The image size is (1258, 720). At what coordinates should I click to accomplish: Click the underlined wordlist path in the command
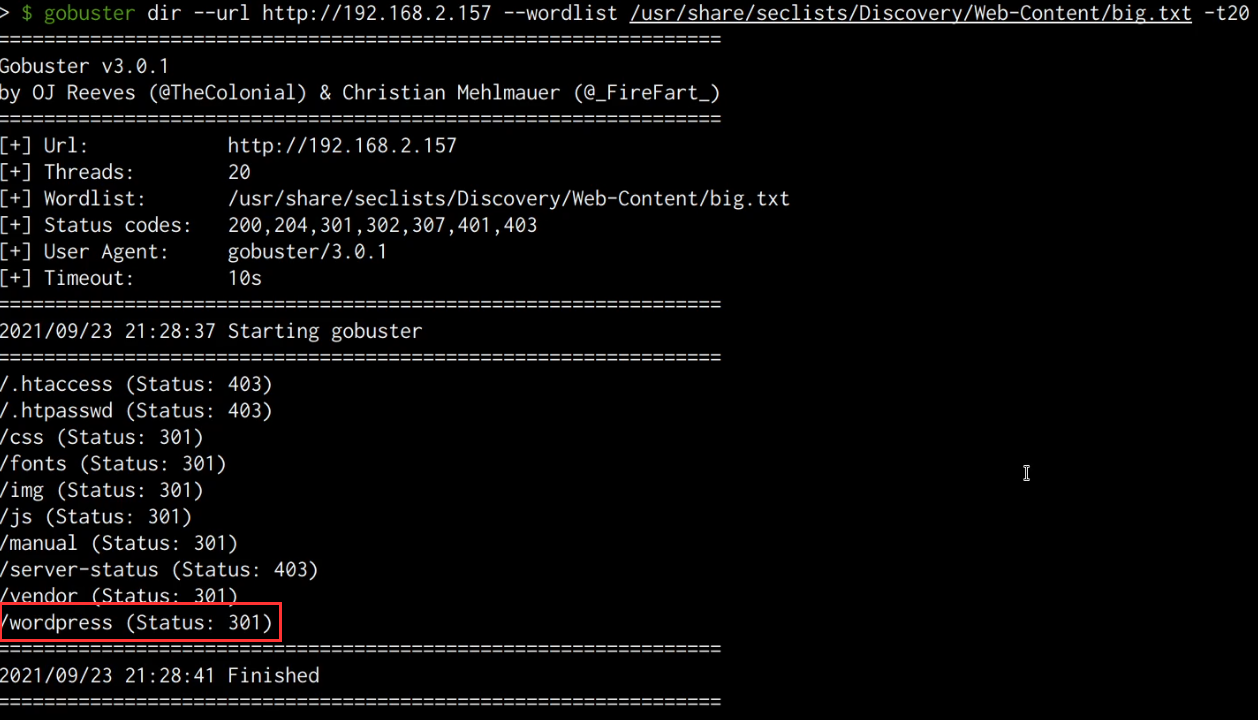pos(910,13)
